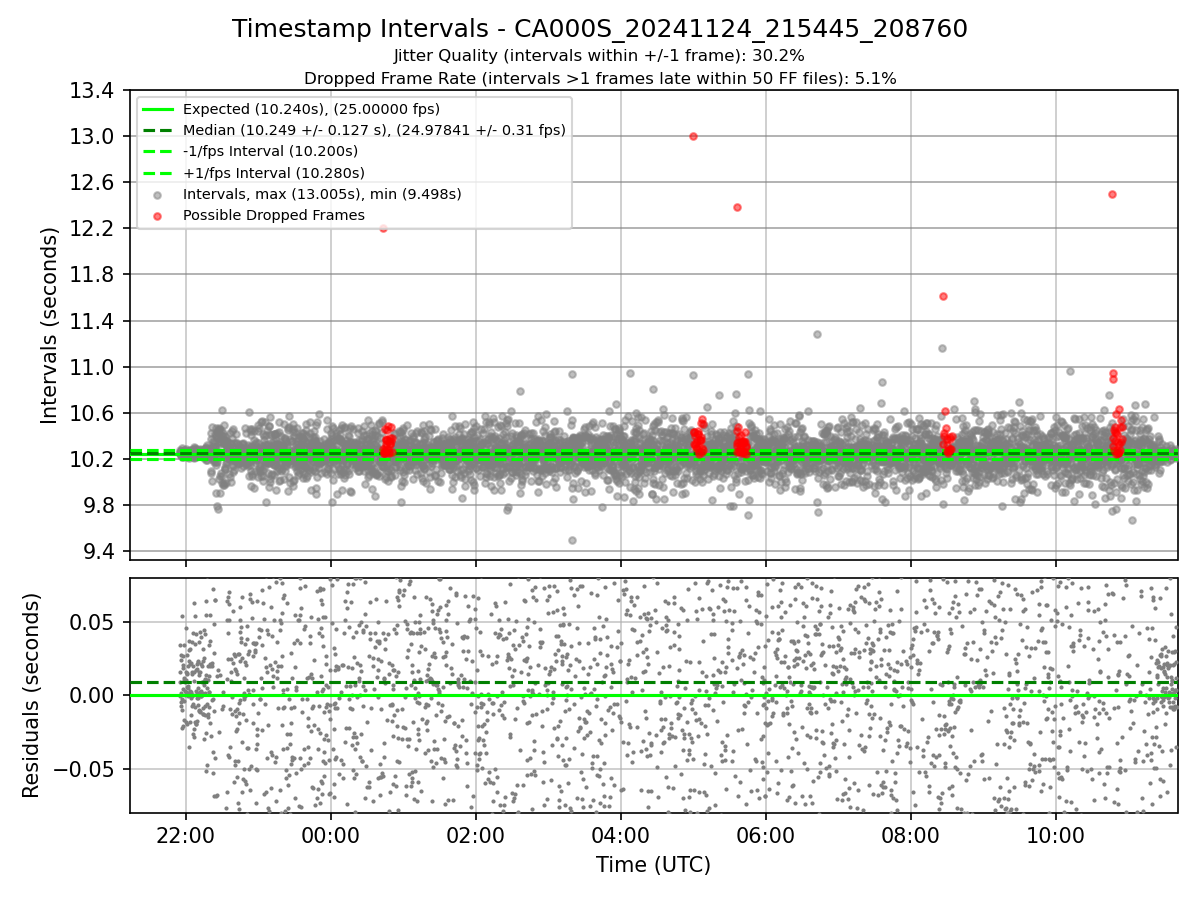Screen dimensions: 1200x900
Task: Click the '22:00' x-axis tick label
Action: pyautogui.click(x=185, y=836)
